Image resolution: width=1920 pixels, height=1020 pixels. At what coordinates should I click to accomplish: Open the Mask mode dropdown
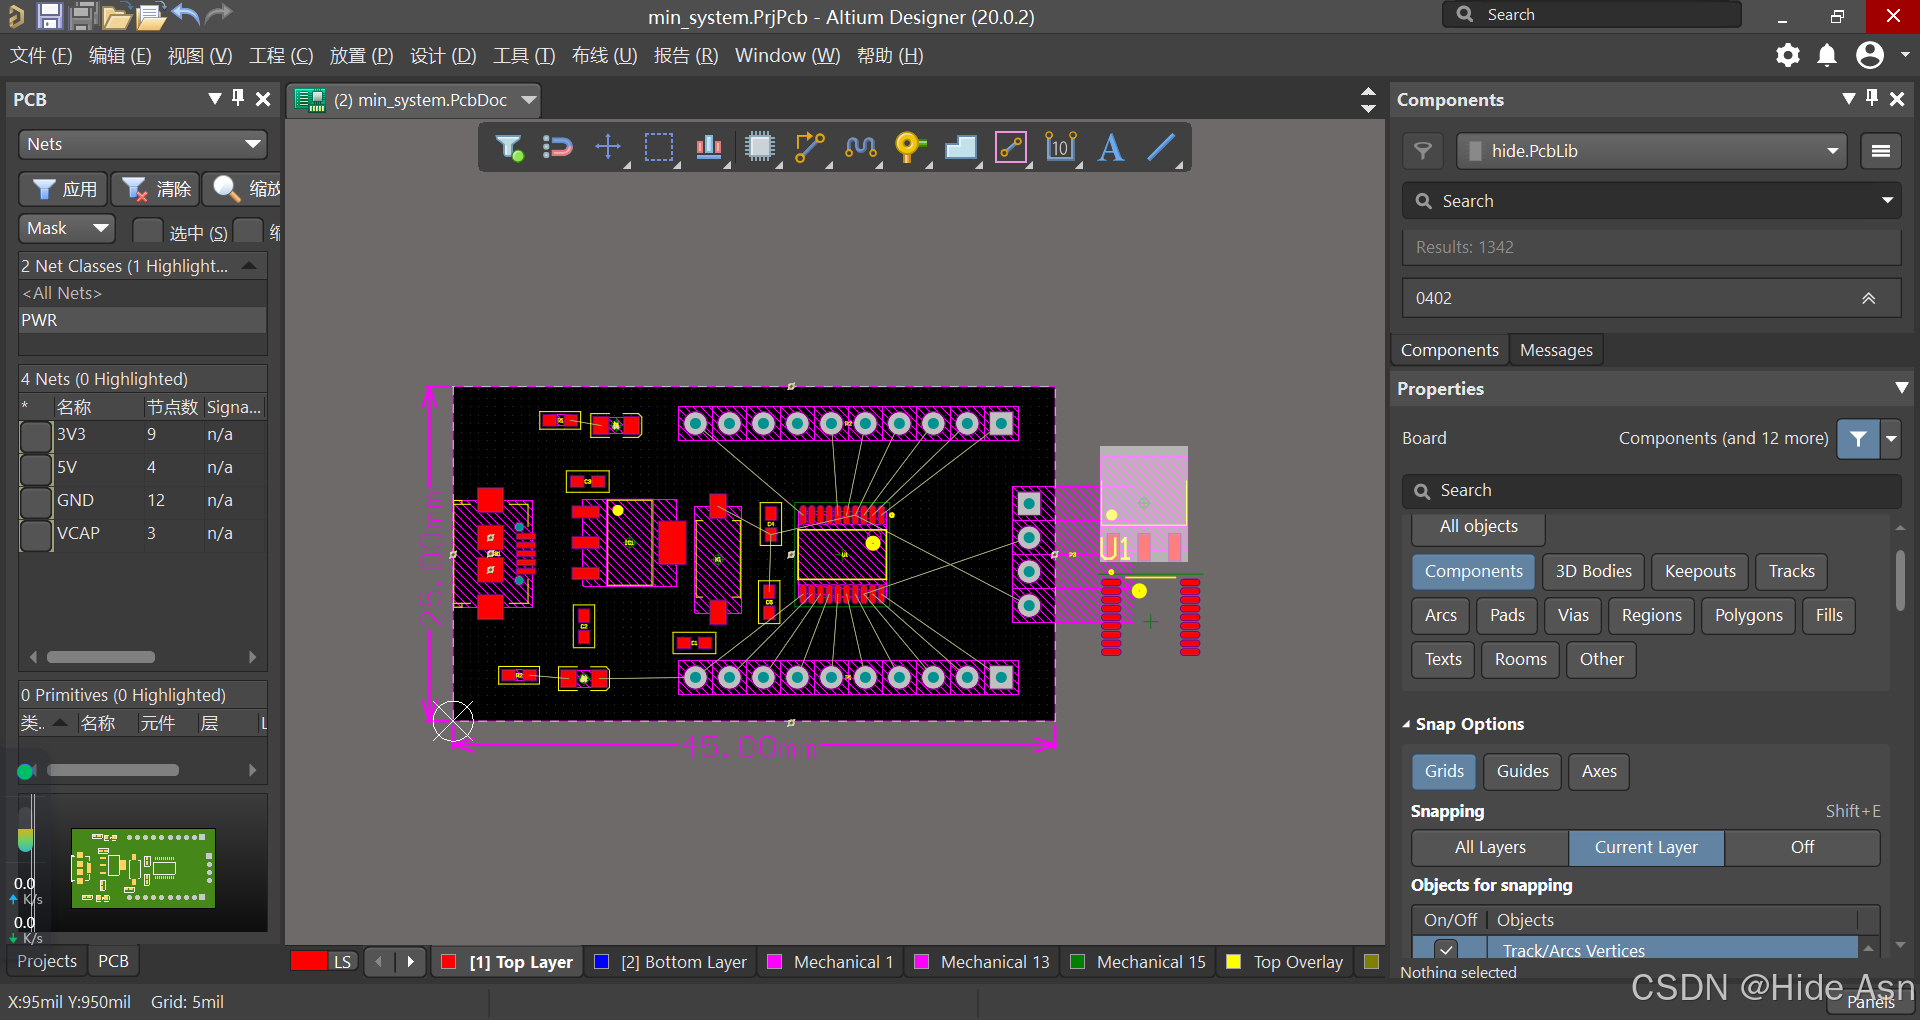67,228
